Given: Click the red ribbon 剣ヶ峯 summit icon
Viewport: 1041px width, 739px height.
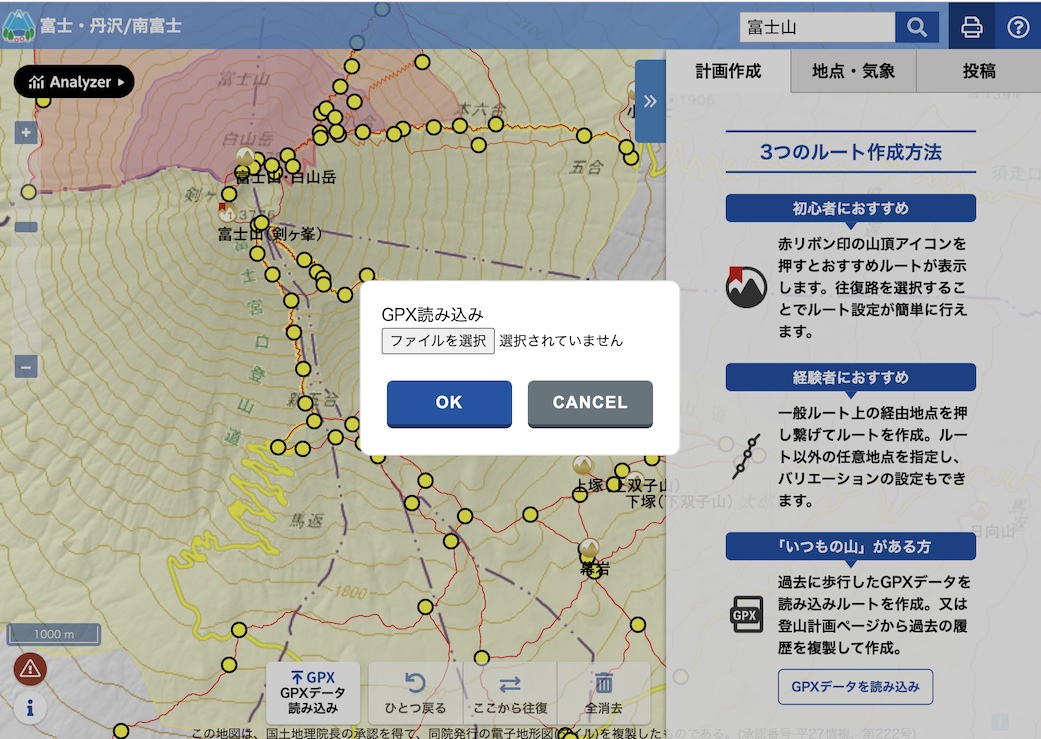Looking at the screenshot, I should pyautogui.click(x=225, y=212).
